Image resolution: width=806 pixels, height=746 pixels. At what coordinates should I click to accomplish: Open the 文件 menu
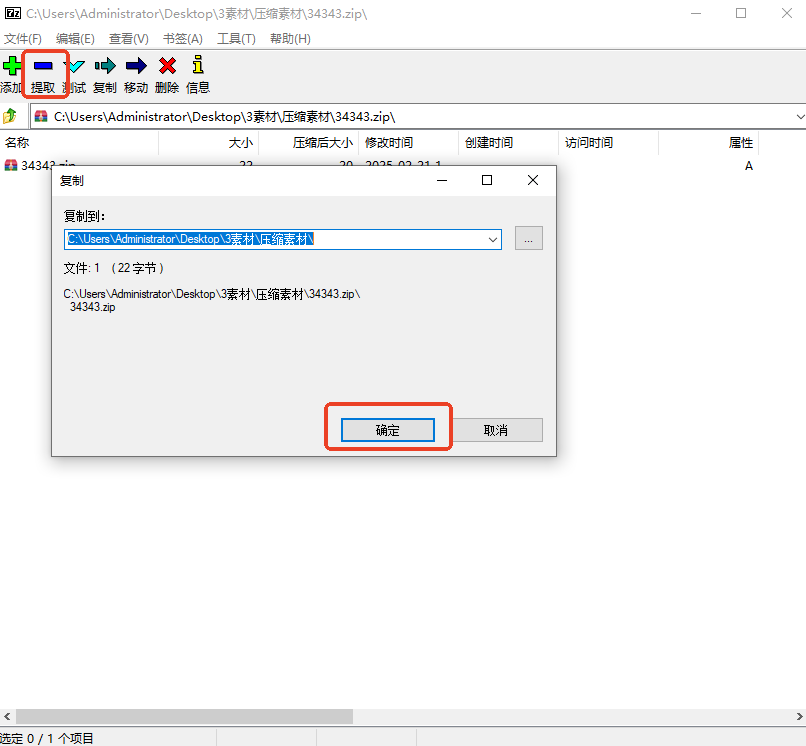(22, 38)
